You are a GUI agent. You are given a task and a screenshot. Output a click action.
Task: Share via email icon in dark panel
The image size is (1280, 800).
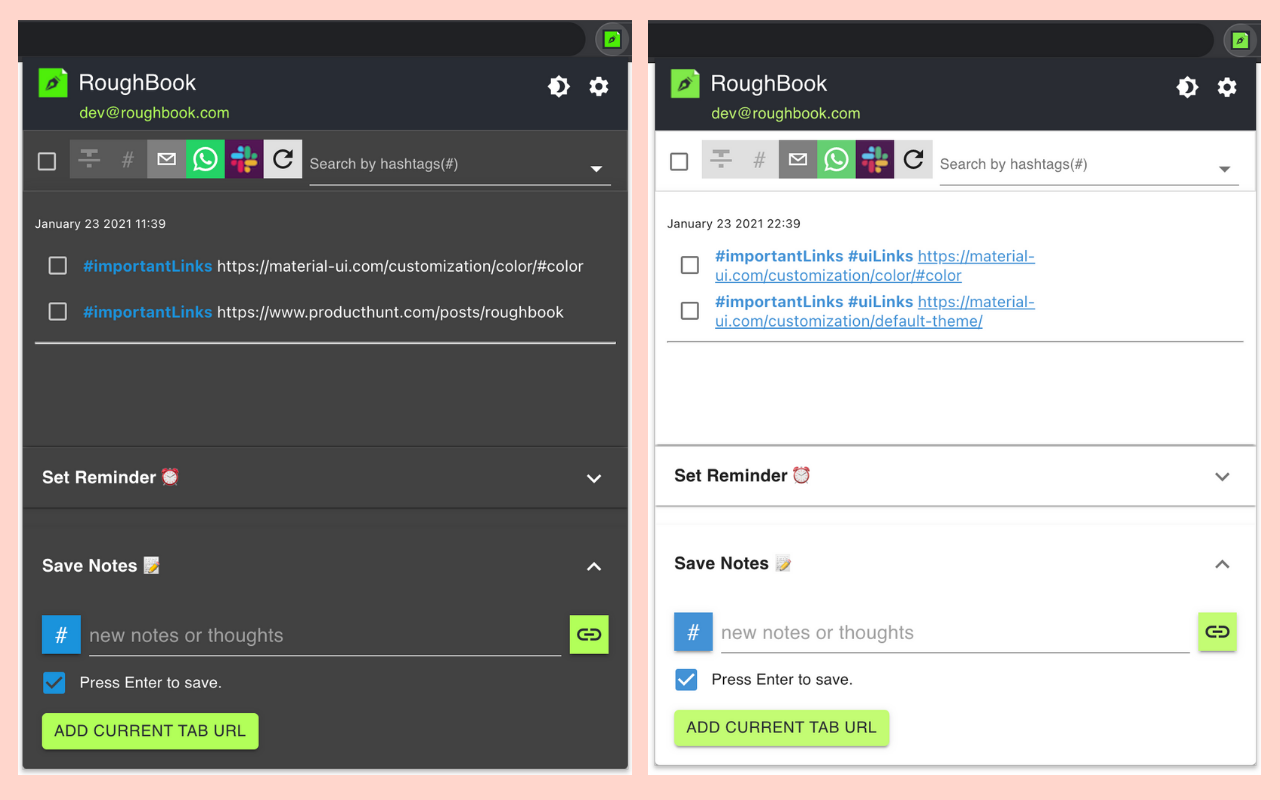click(166, 159)
